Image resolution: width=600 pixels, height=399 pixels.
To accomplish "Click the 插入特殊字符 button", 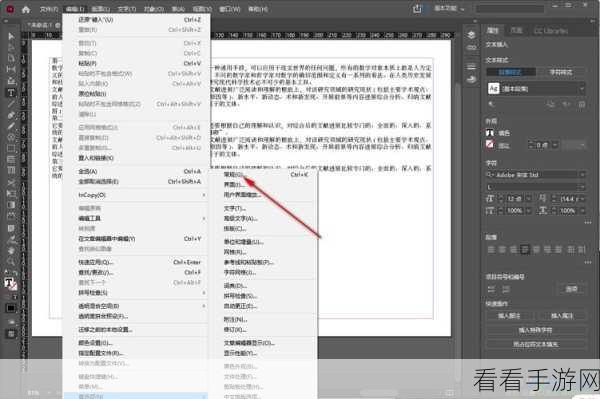I will pyautogui.click(x=536, y=330).
